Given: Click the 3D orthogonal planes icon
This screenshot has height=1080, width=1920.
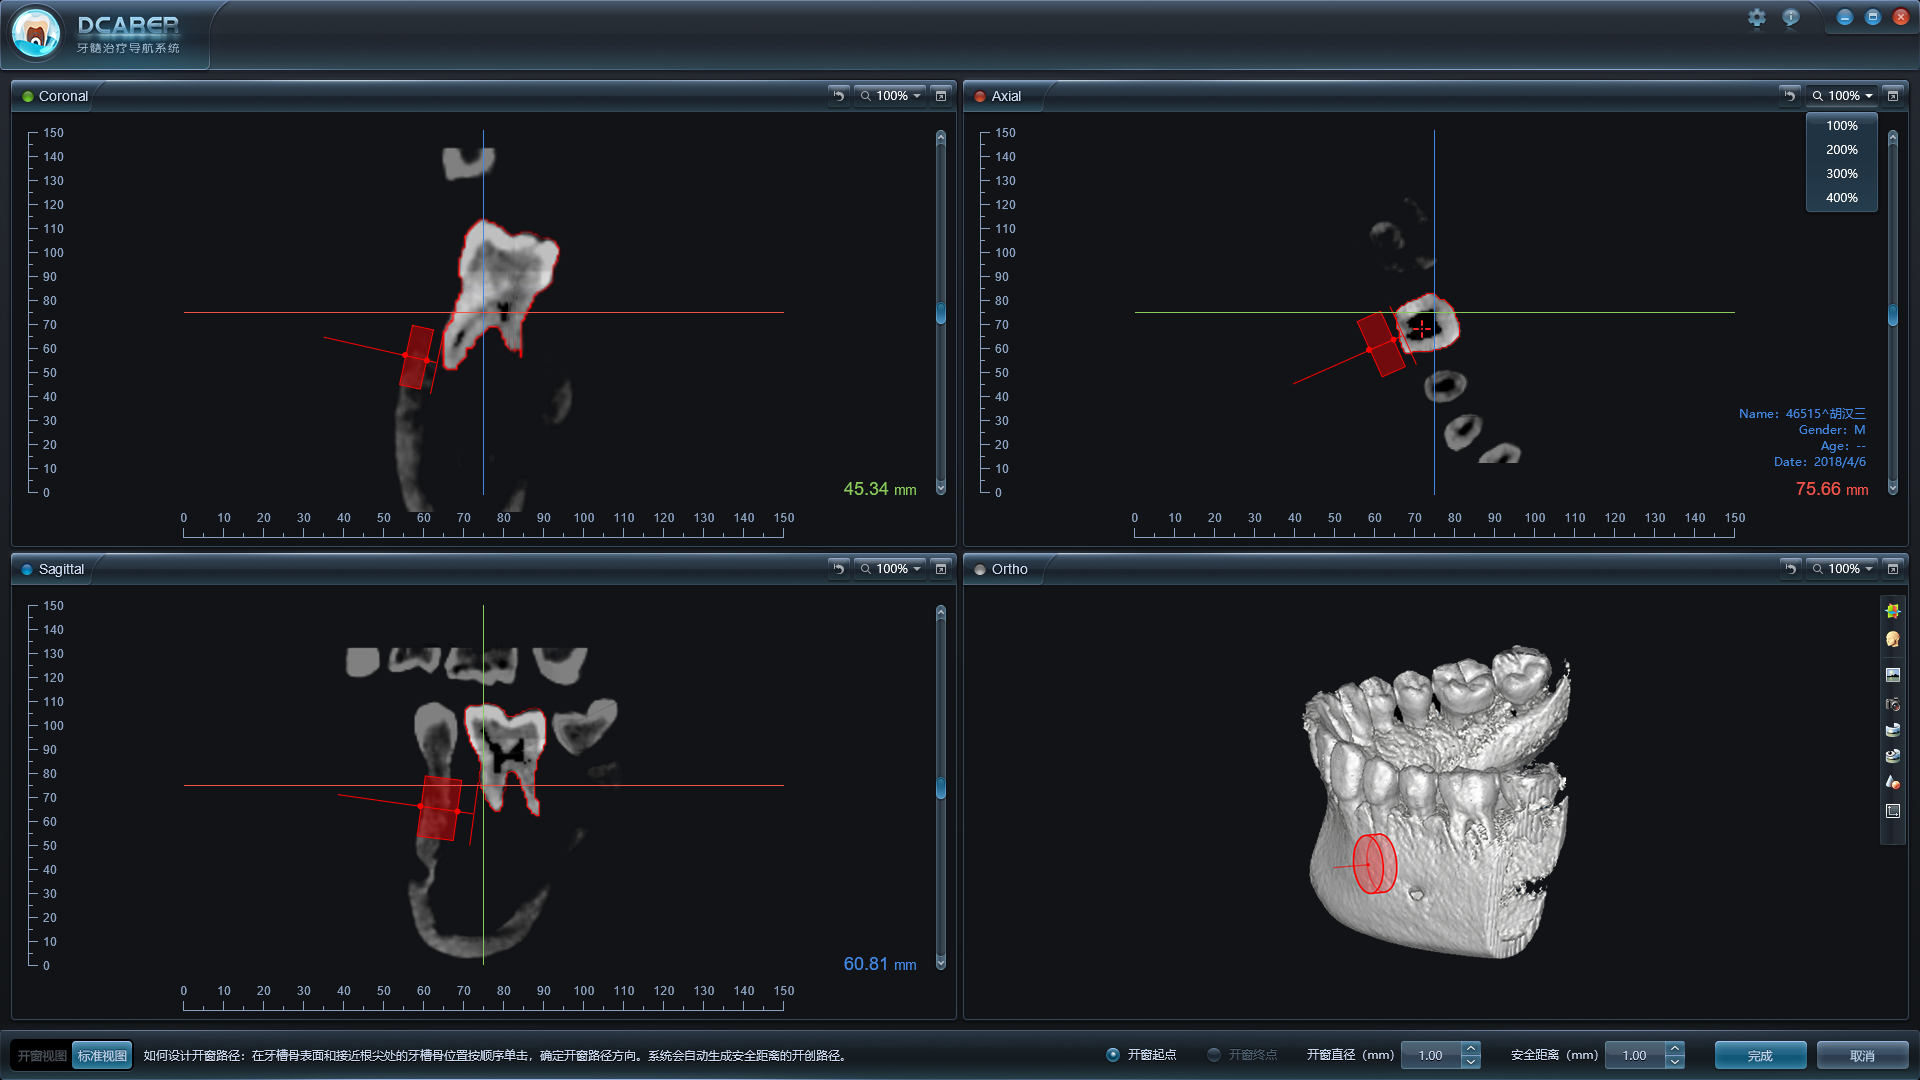Looking at the screenshot, I should (1892, 611).
